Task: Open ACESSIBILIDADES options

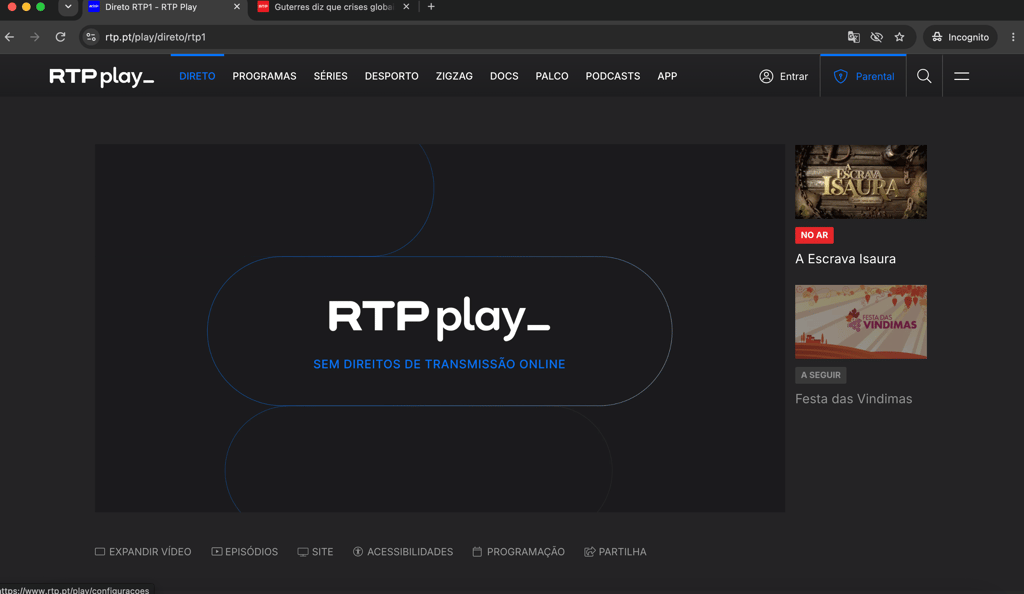Action: (x=403, y=552)
